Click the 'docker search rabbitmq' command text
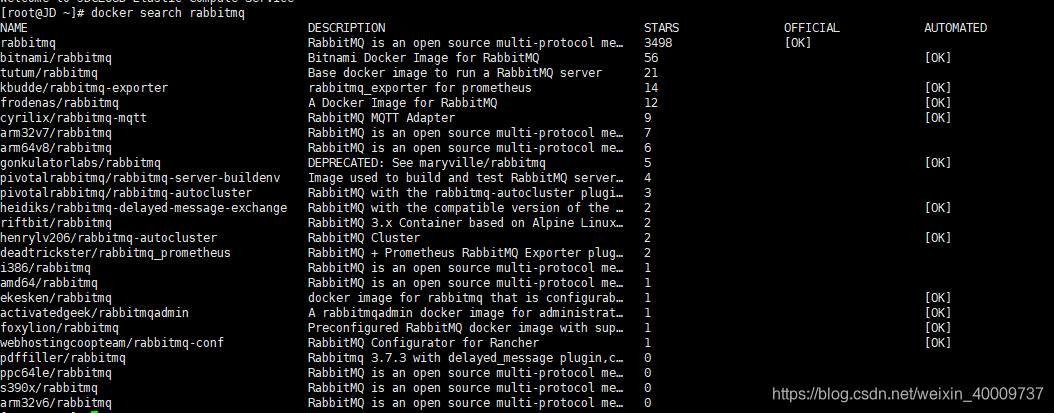 (x=167, y=13)
